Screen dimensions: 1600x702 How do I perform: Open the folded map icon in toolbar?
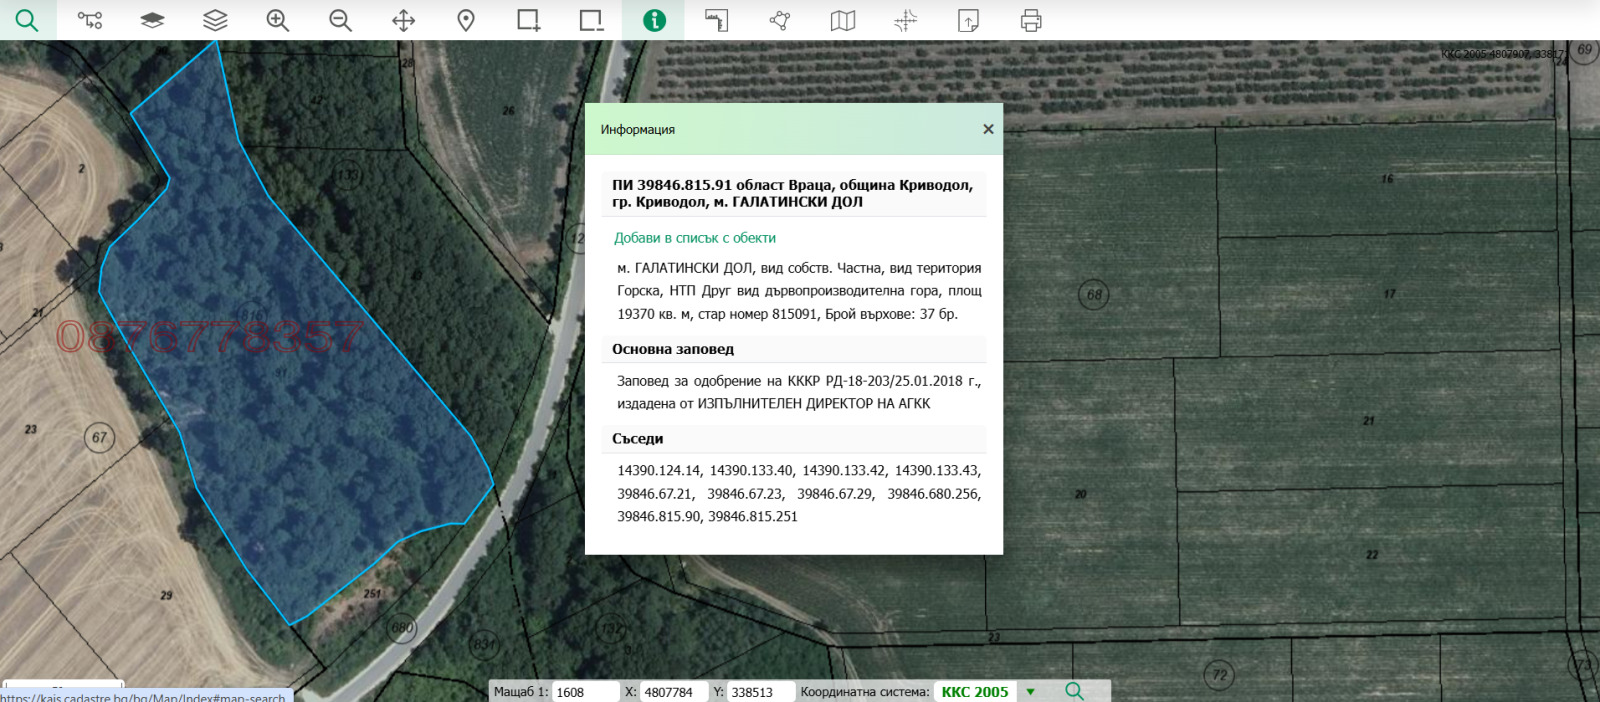pos(843,20)
